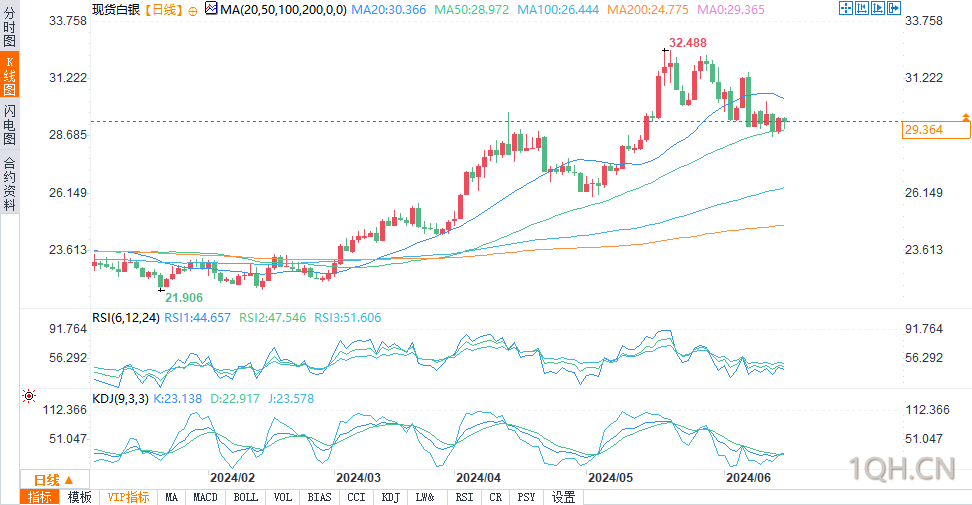Click the jump-to-chart-start icon
The width and height of the screenshot is (972, 505).
(862, 8)
